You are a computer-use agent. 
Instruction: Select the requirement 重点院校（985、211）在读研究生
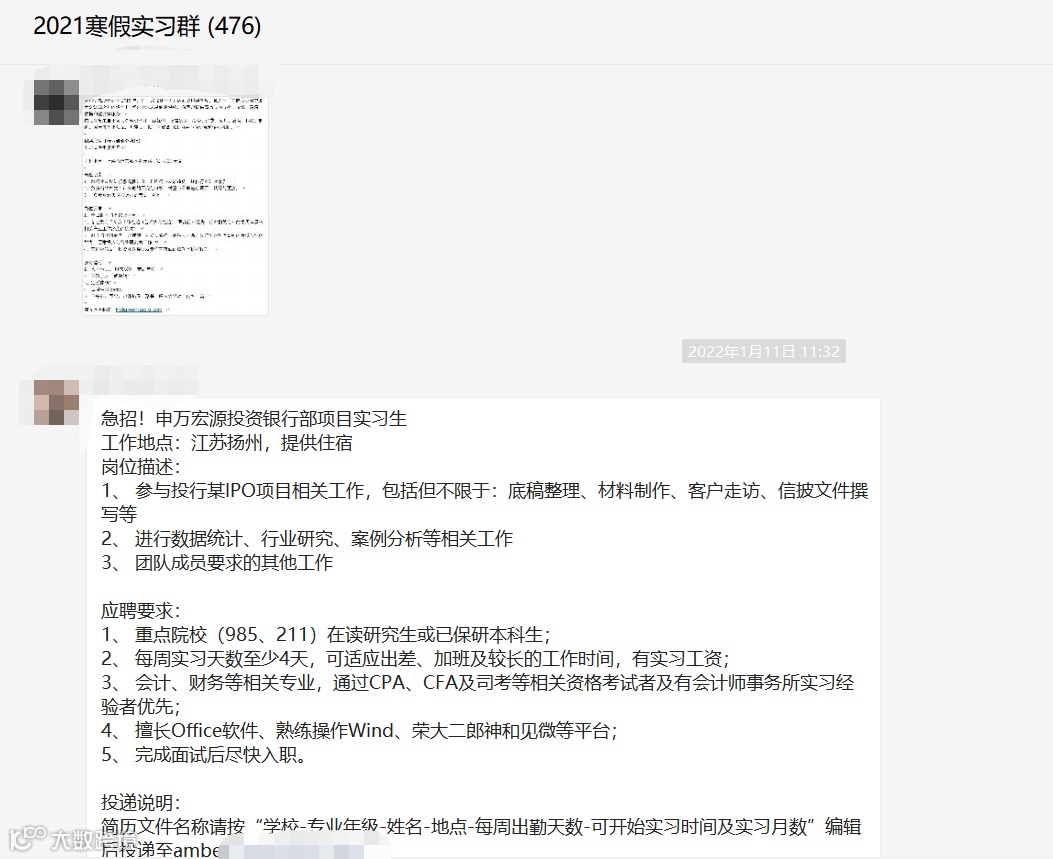326,635
